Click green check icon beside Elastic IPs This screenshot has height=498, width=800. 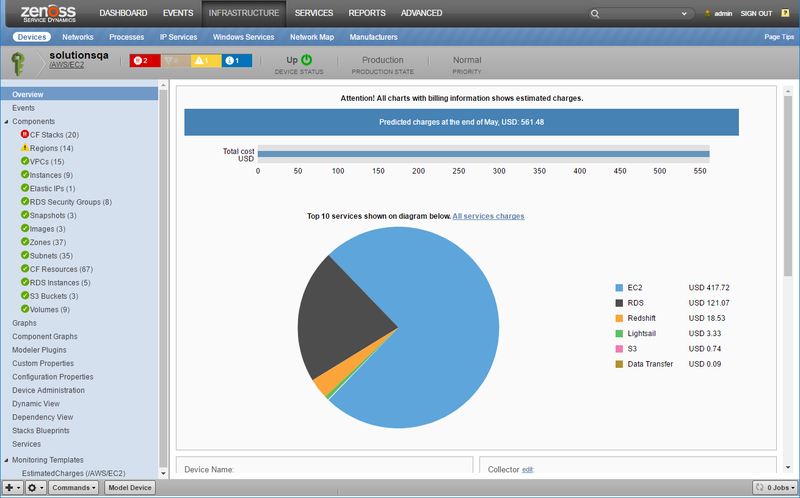tap(24, 188)
